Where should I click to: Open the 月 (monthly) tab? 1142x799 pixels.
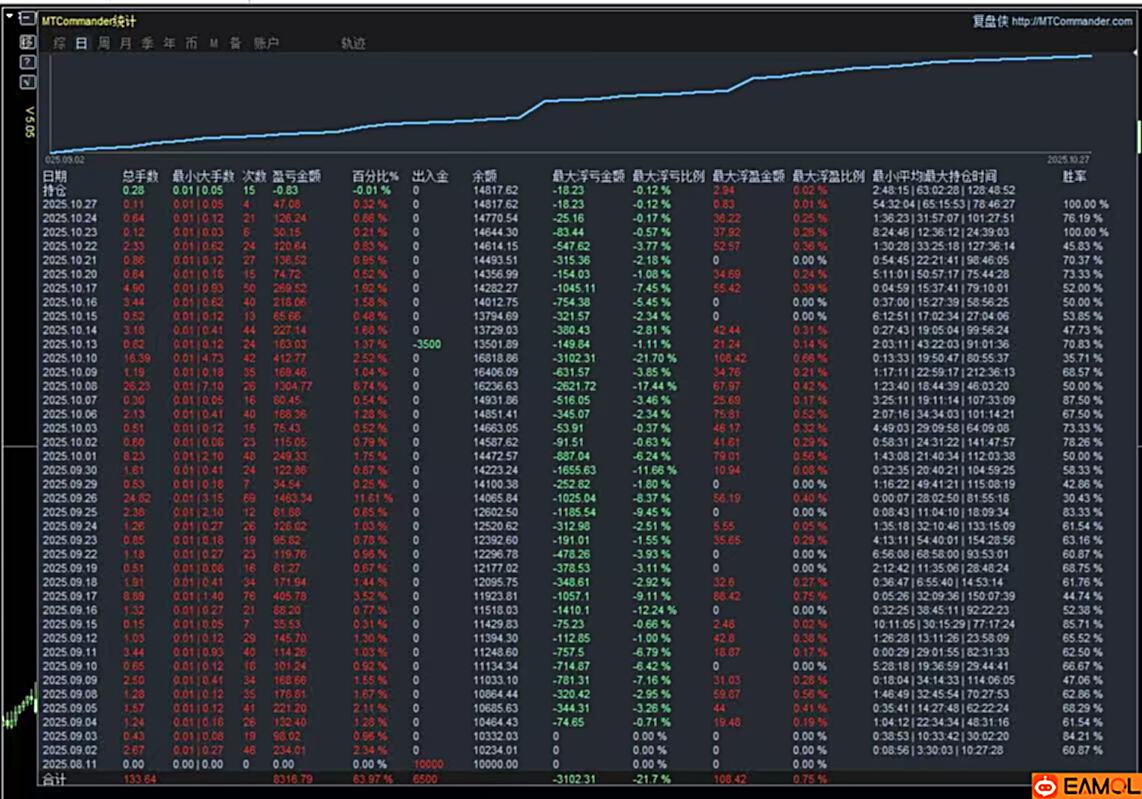[x=125, y=43]
